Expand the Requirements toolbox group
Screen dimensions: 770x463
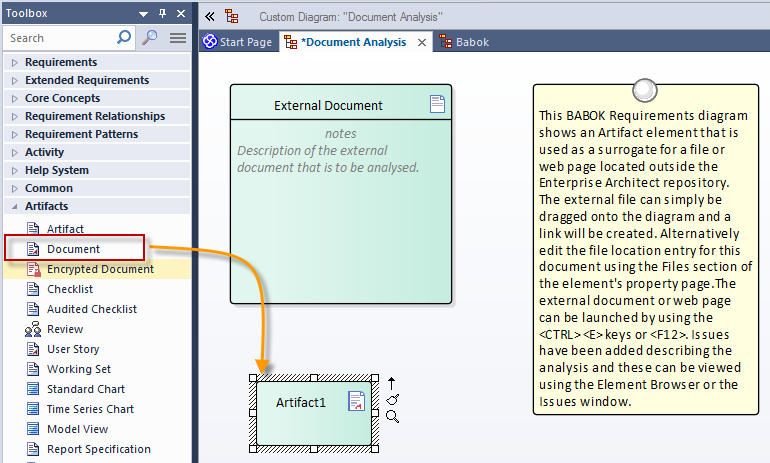(60, 62)
